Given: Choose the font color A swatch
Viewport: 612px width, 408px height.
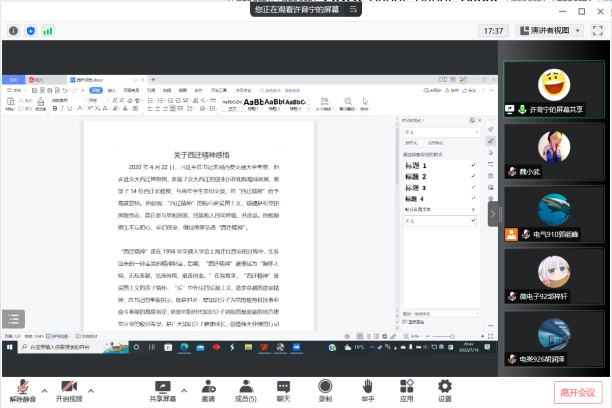Looking at the screenshot, I should click(x=125, y=109).
